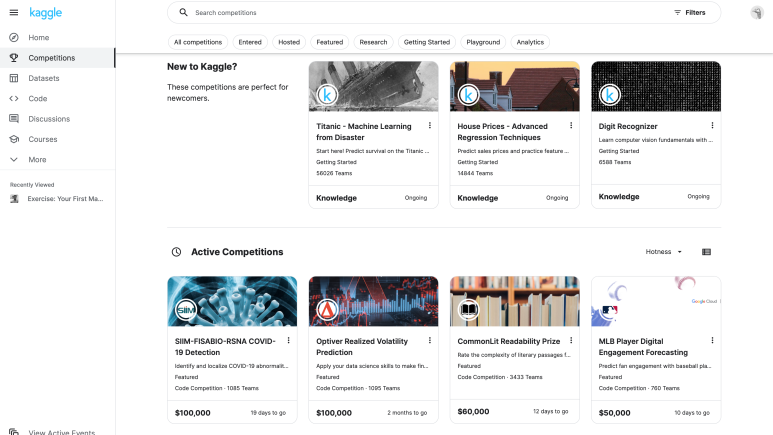773x435 pixels.
Task: Click the CommonLit bookshelf thumbnail
Action: coord(515,301)
